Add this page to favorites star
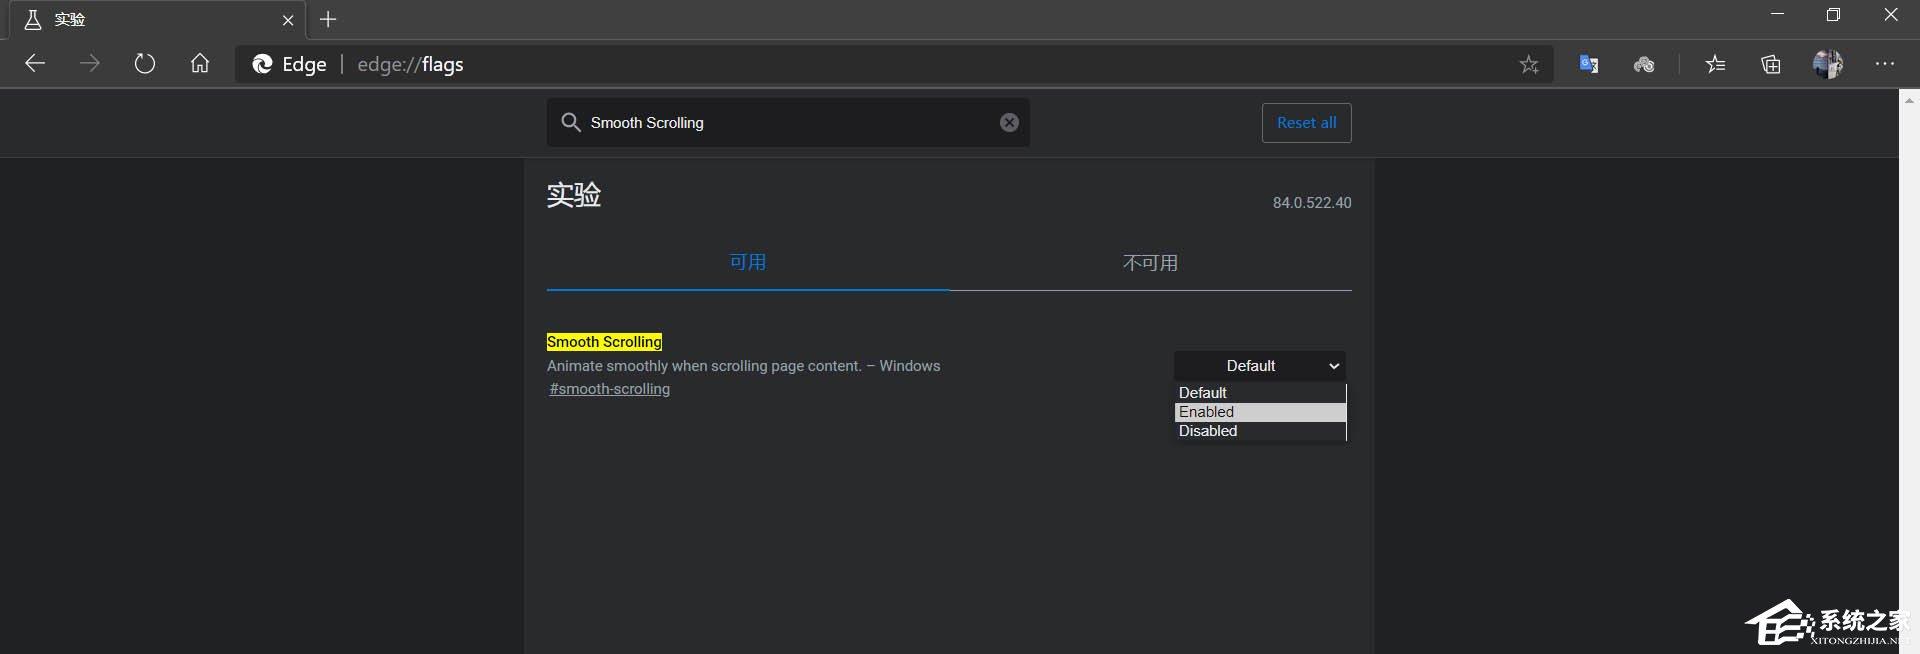The height and width of the screenshot is (654, 1920). click(x=1528, y=65)
